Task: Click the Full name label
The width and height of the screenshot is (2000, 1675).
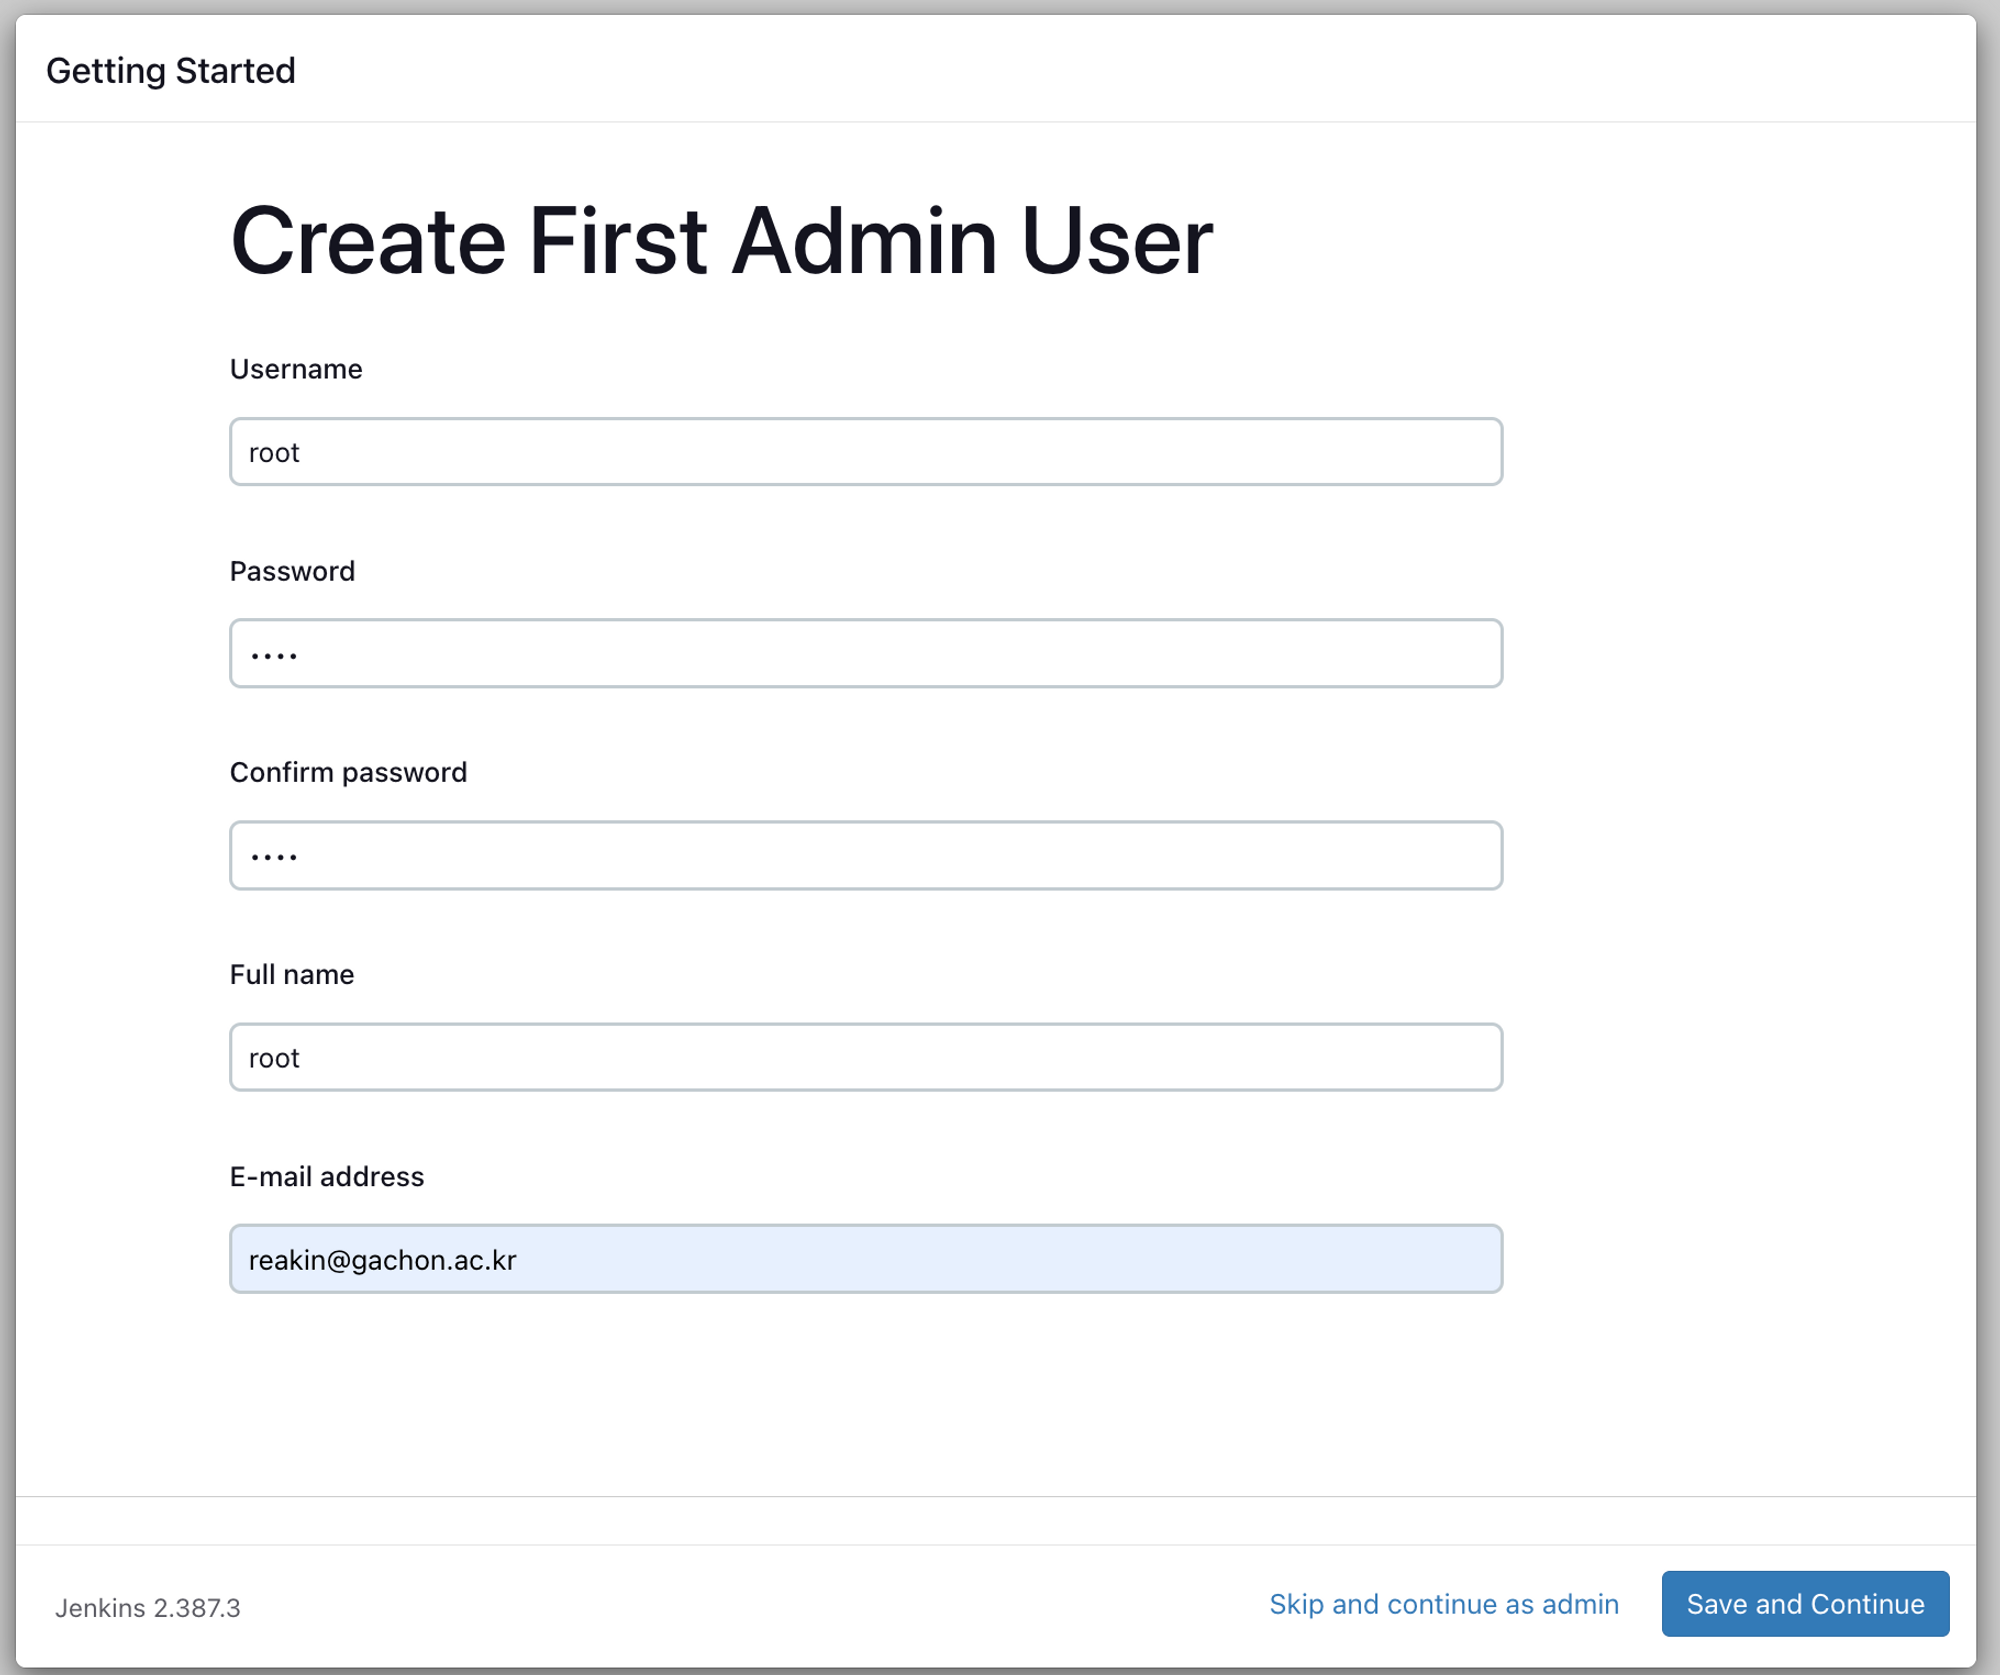Action: (x=292, y=974)
